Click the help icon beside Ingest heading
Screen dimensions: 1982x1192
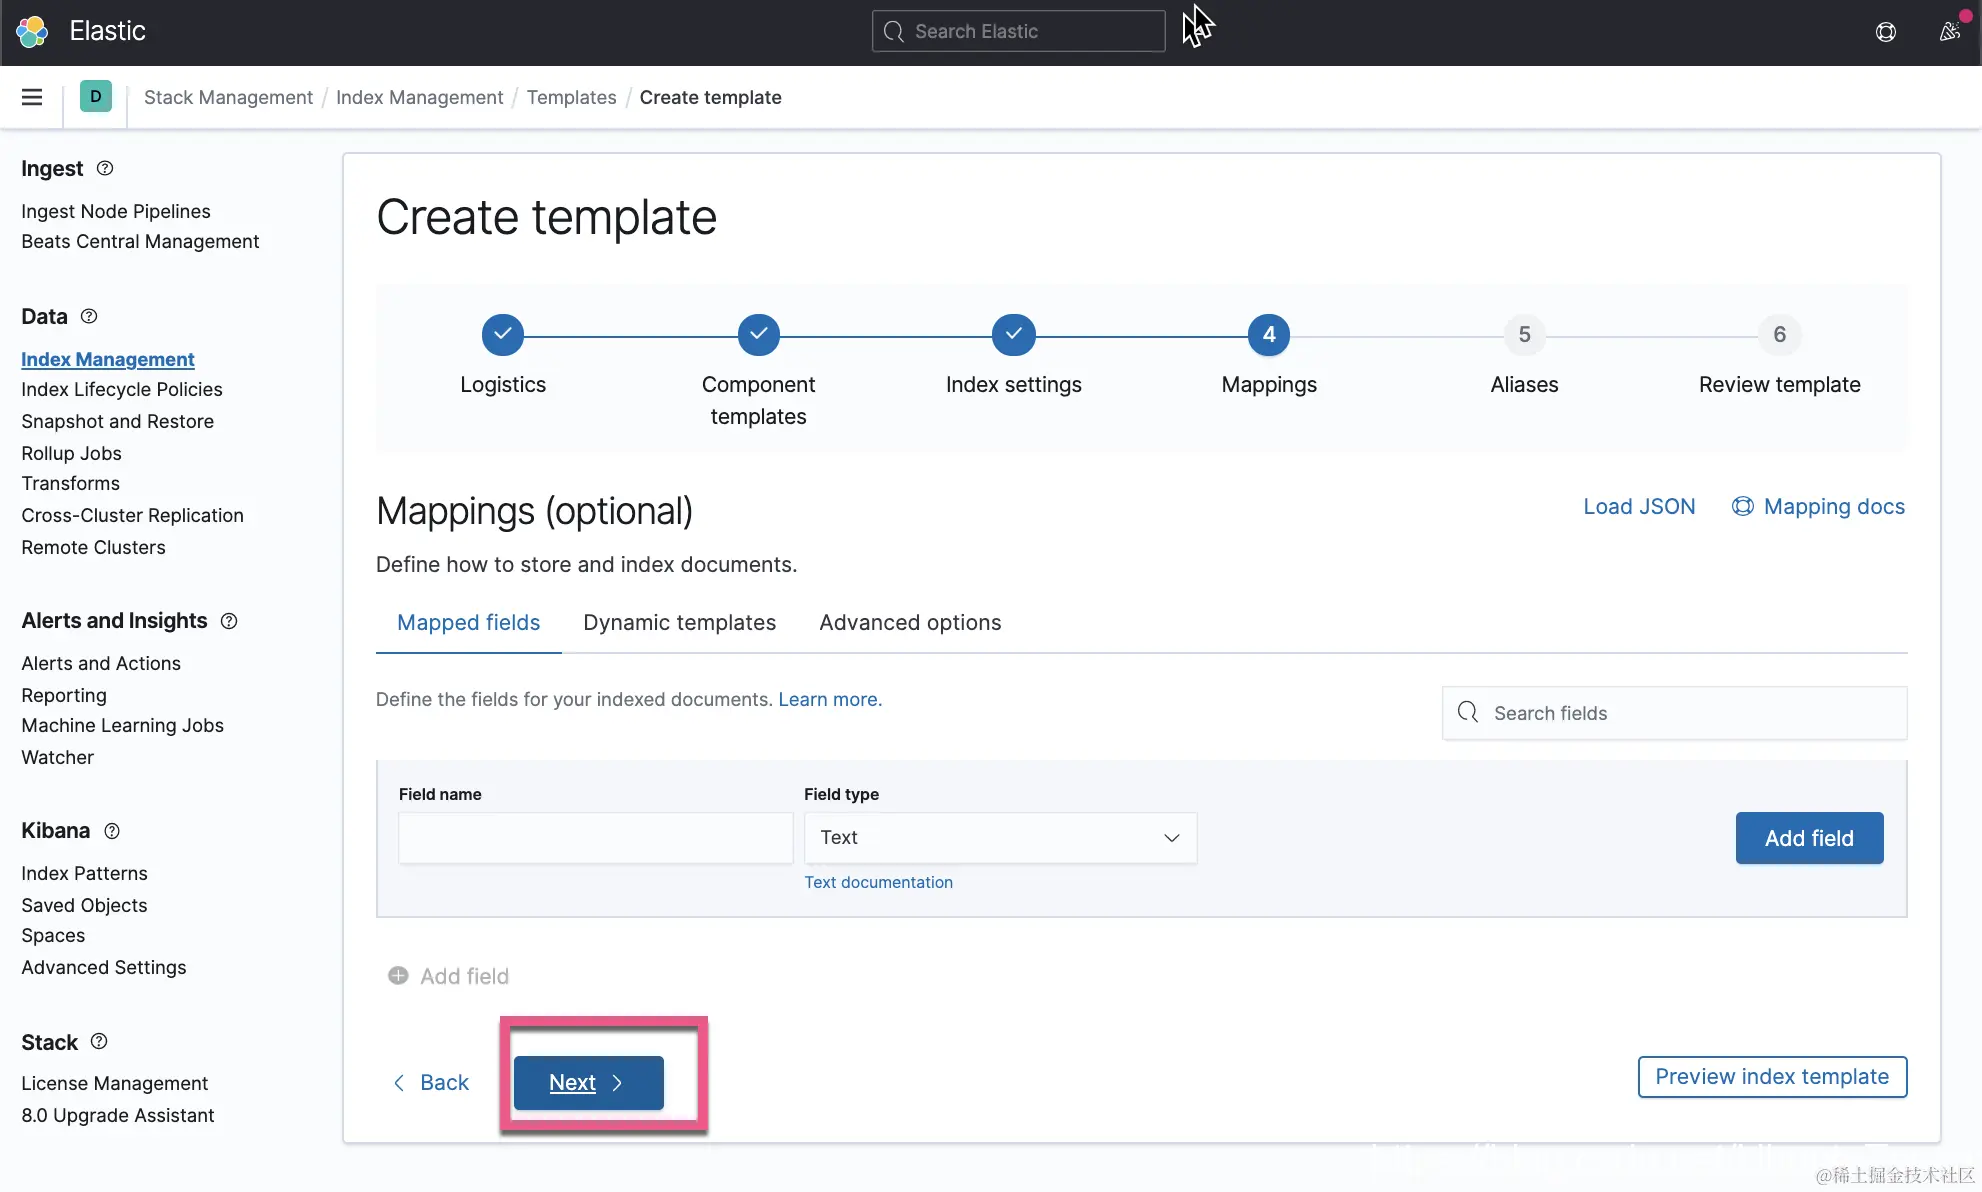105,168
